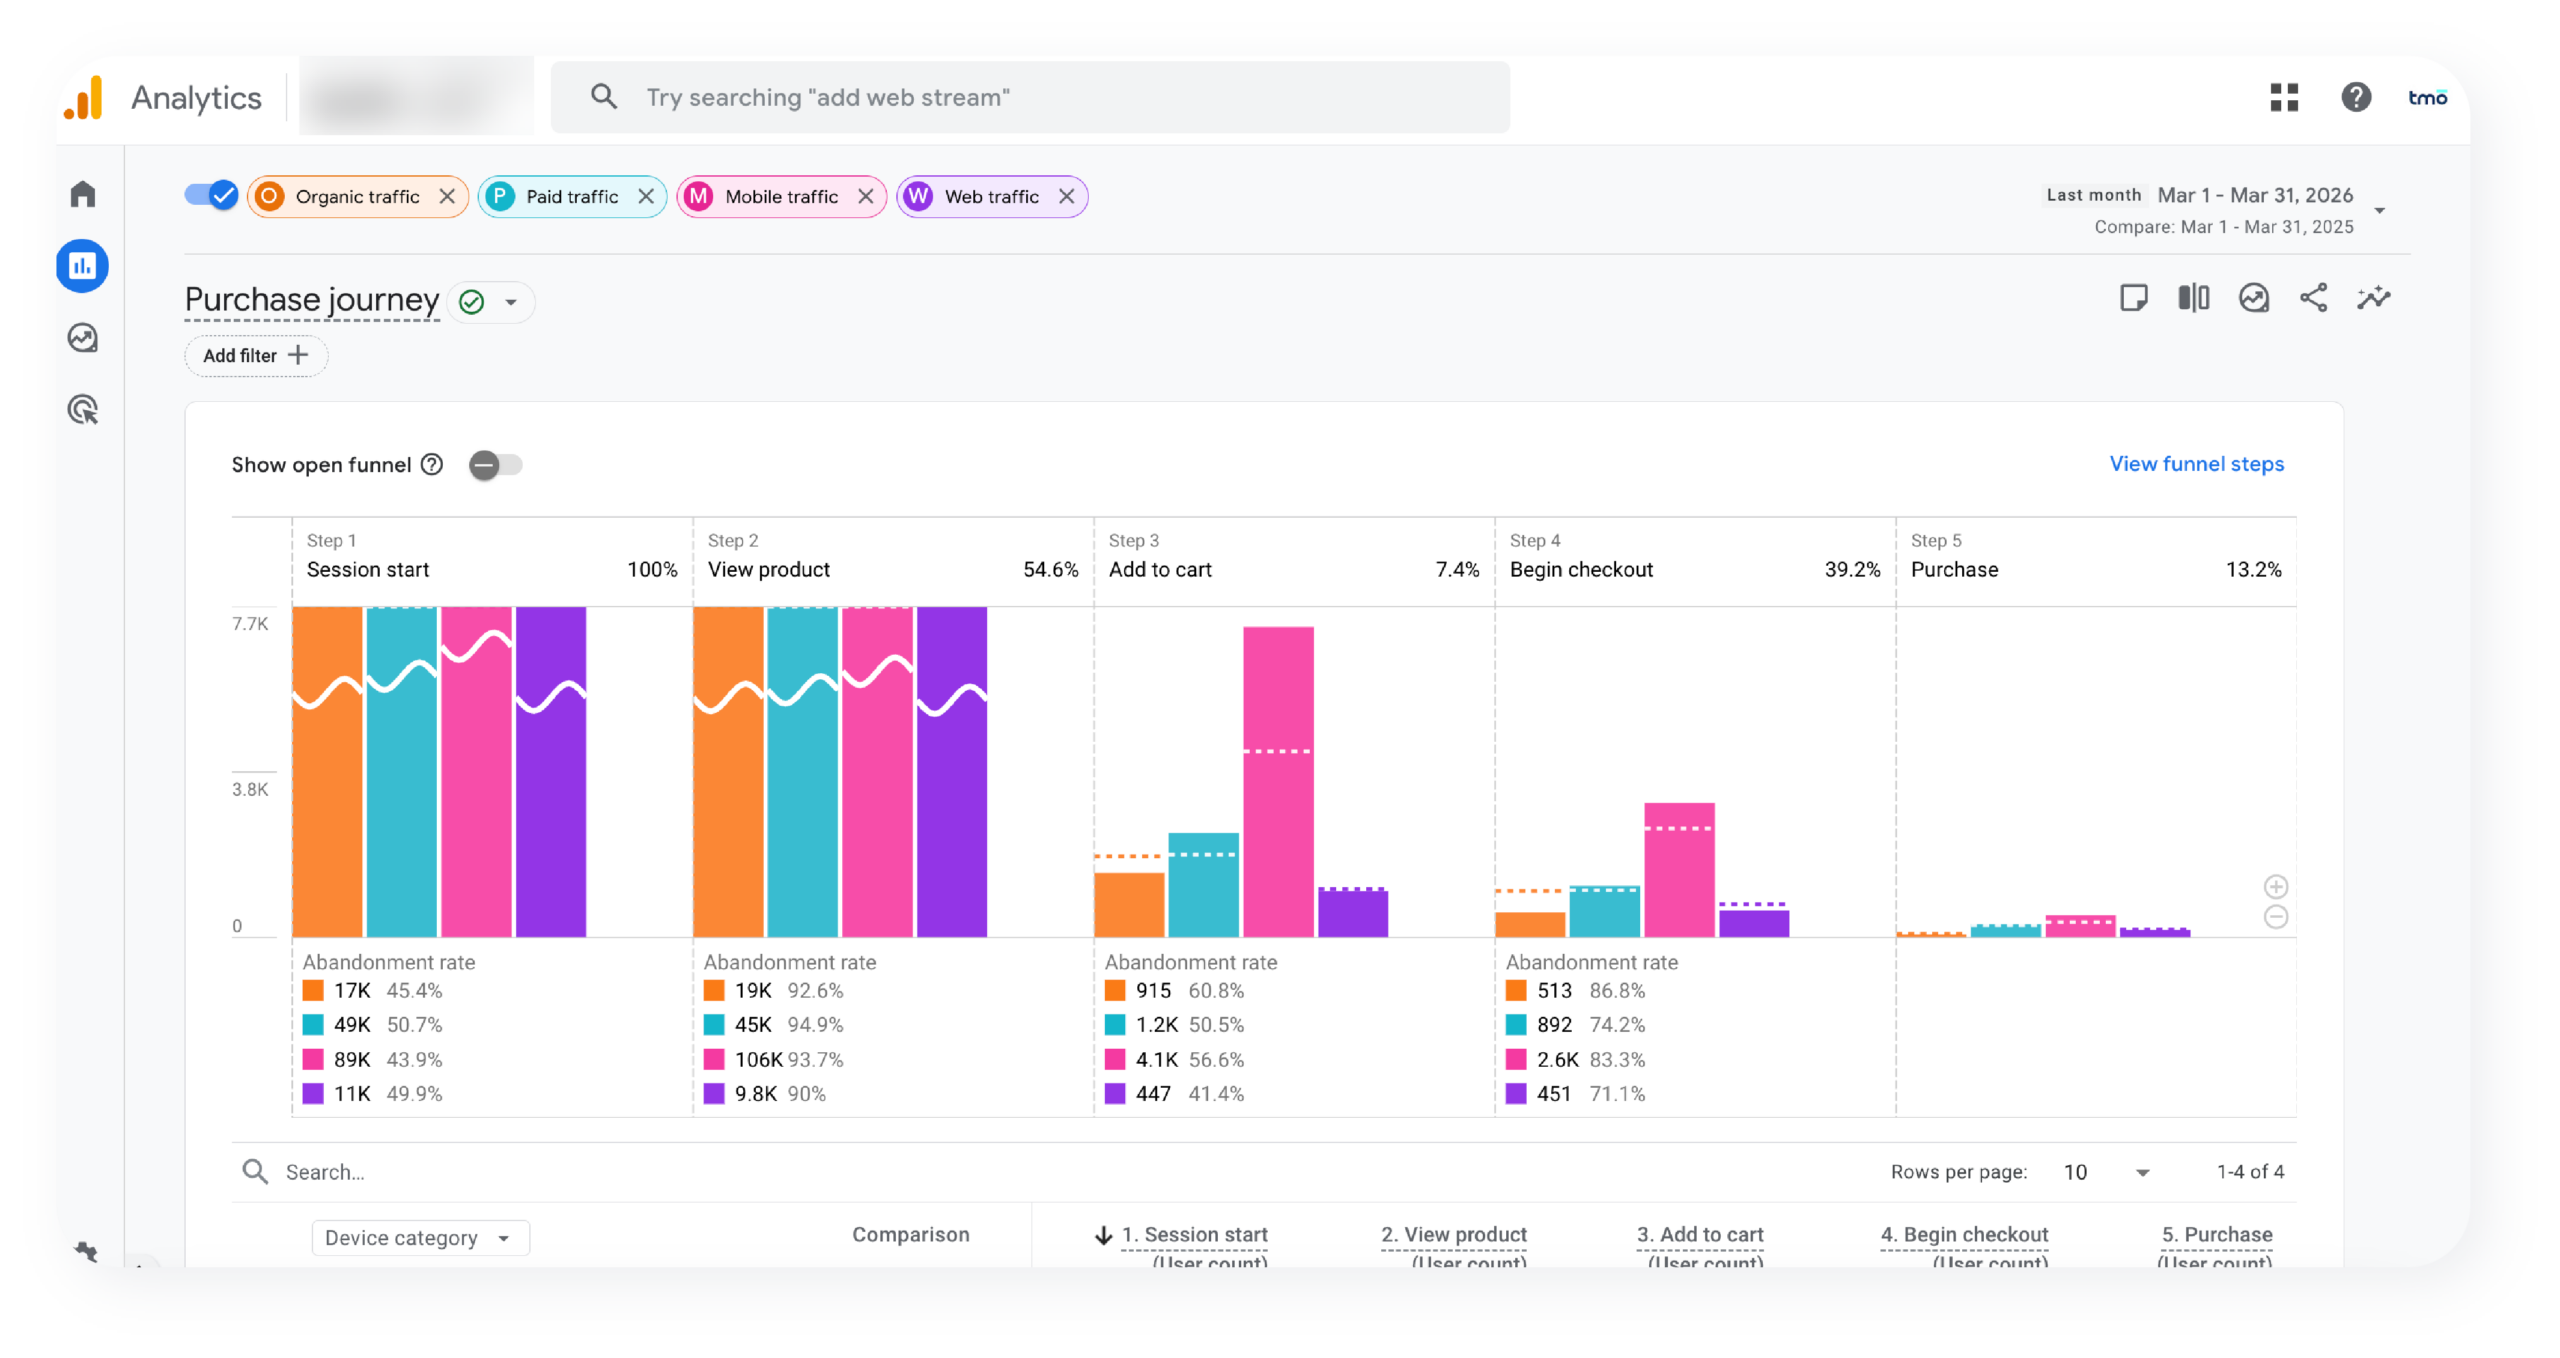This screenshot has height=1358, width=2560.
Task: Click View funnel steps link
Action: (2194, 463)
